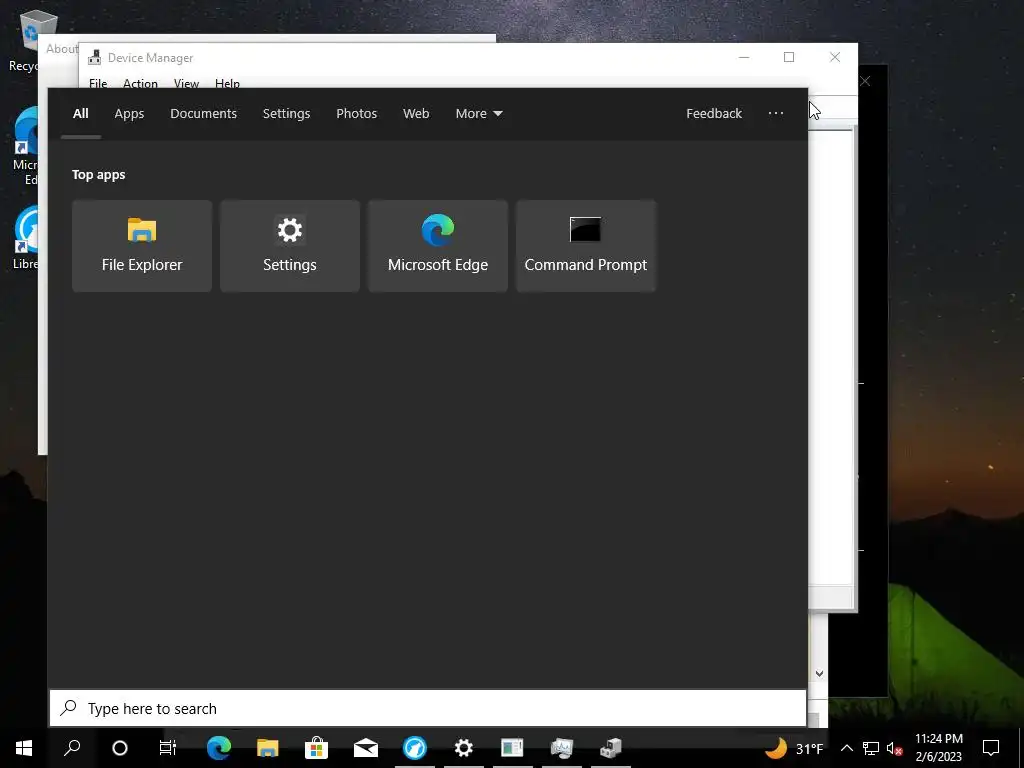Click the Device Manager title bar icon
This screenshot has height=768, width=1024.
[95, 57]
